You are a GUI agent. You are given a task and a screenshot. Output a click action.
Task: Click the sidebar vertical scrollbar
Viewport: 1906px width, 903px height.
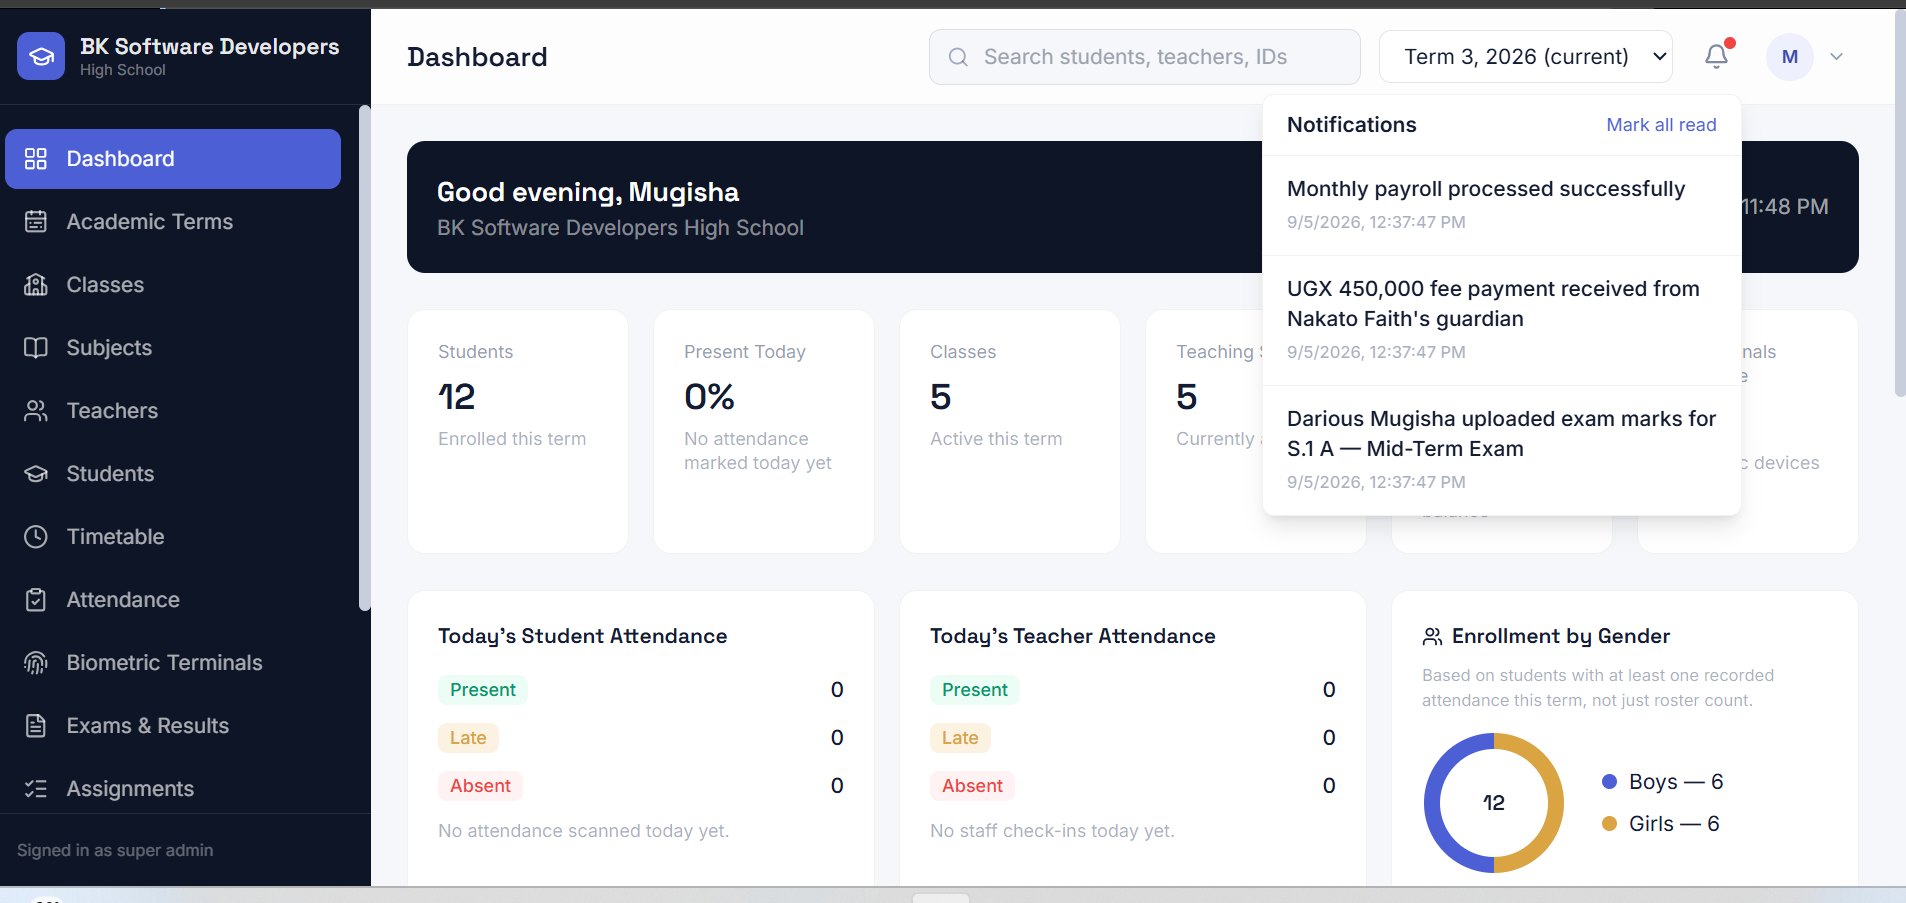point(364,358)
